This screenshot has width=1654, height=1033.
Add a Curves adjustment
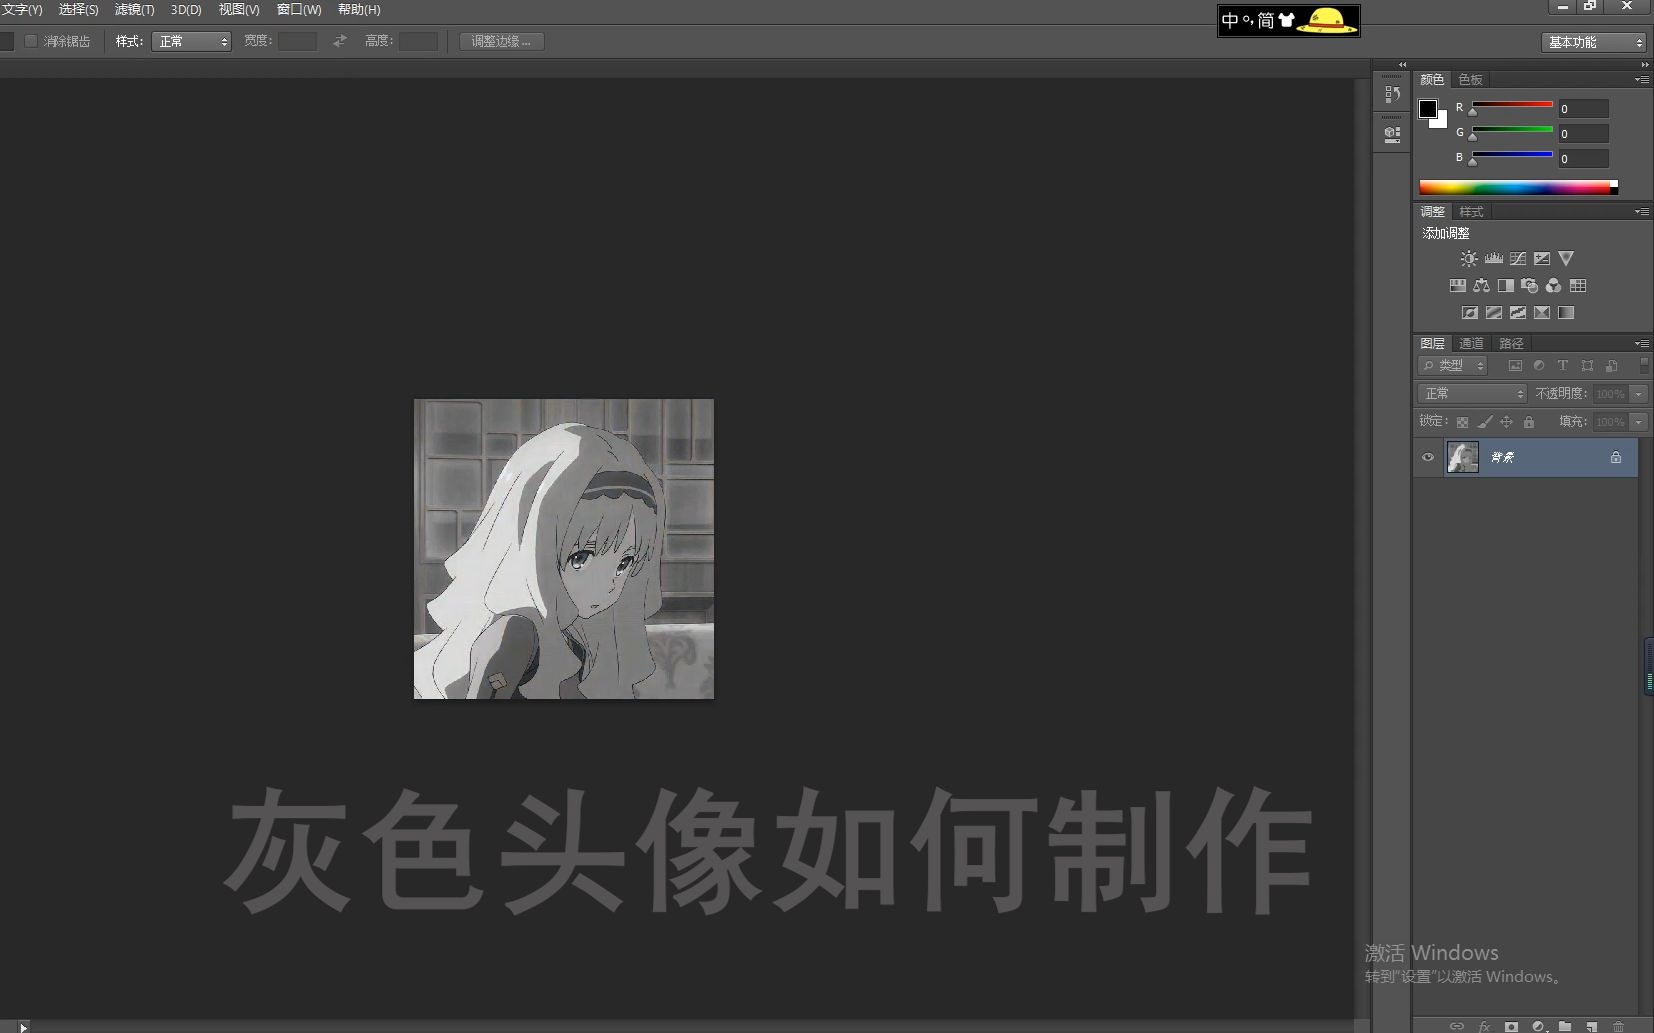pos(1517,258)
